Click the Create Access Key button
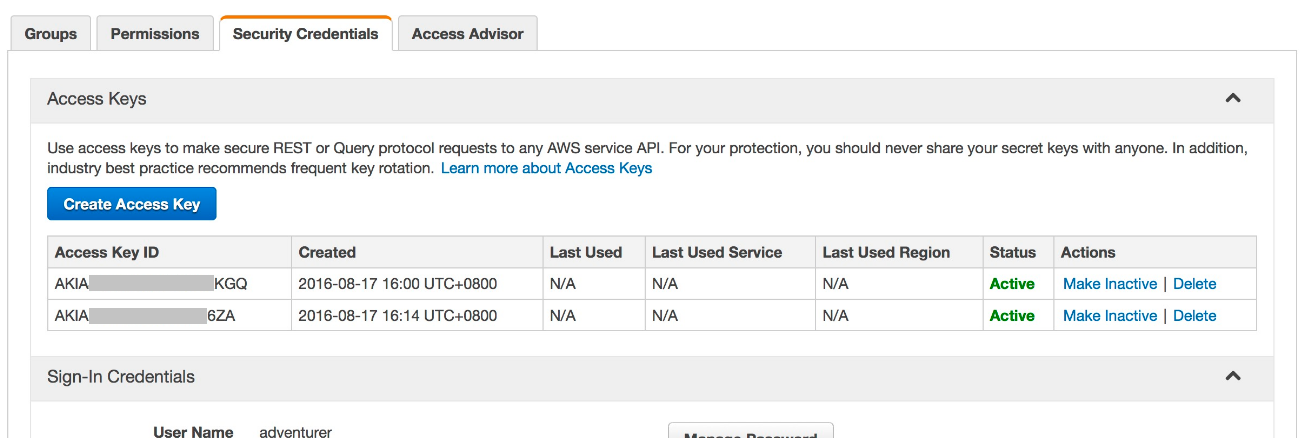Image resolution: width=1305 pixels, height=438 pixels. [132, 204]
